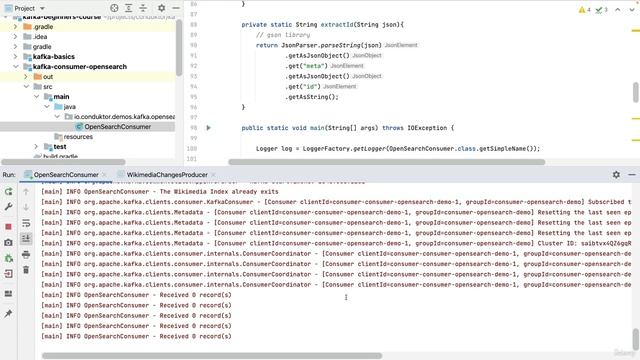Go to previous highlighted error arrow

point(618,9)
